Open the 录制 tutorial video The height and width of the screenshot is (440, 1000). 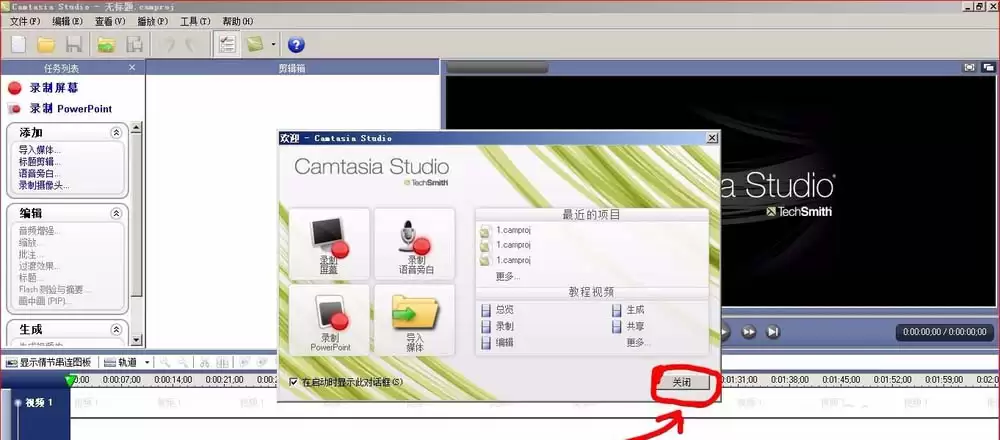coord(497,326)
